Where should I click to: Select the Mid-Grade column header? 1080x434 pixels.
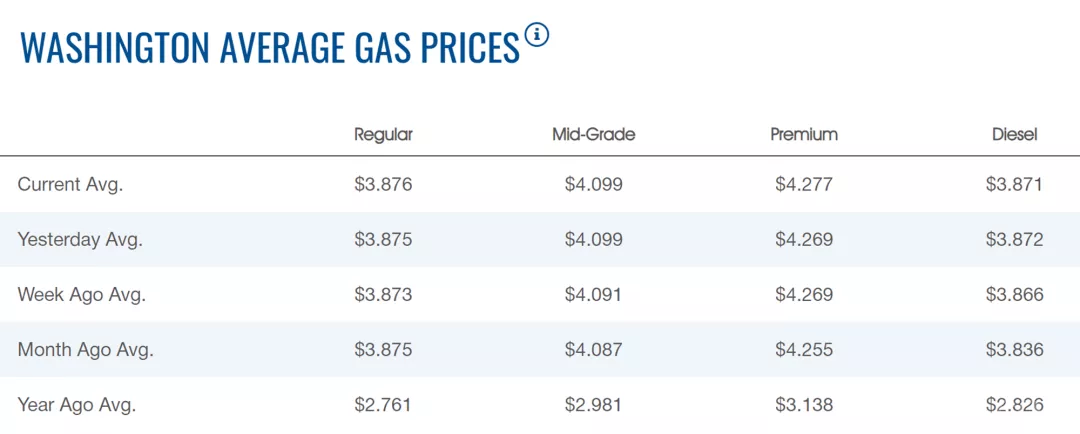pyautogui.click(x=593, y=134)
